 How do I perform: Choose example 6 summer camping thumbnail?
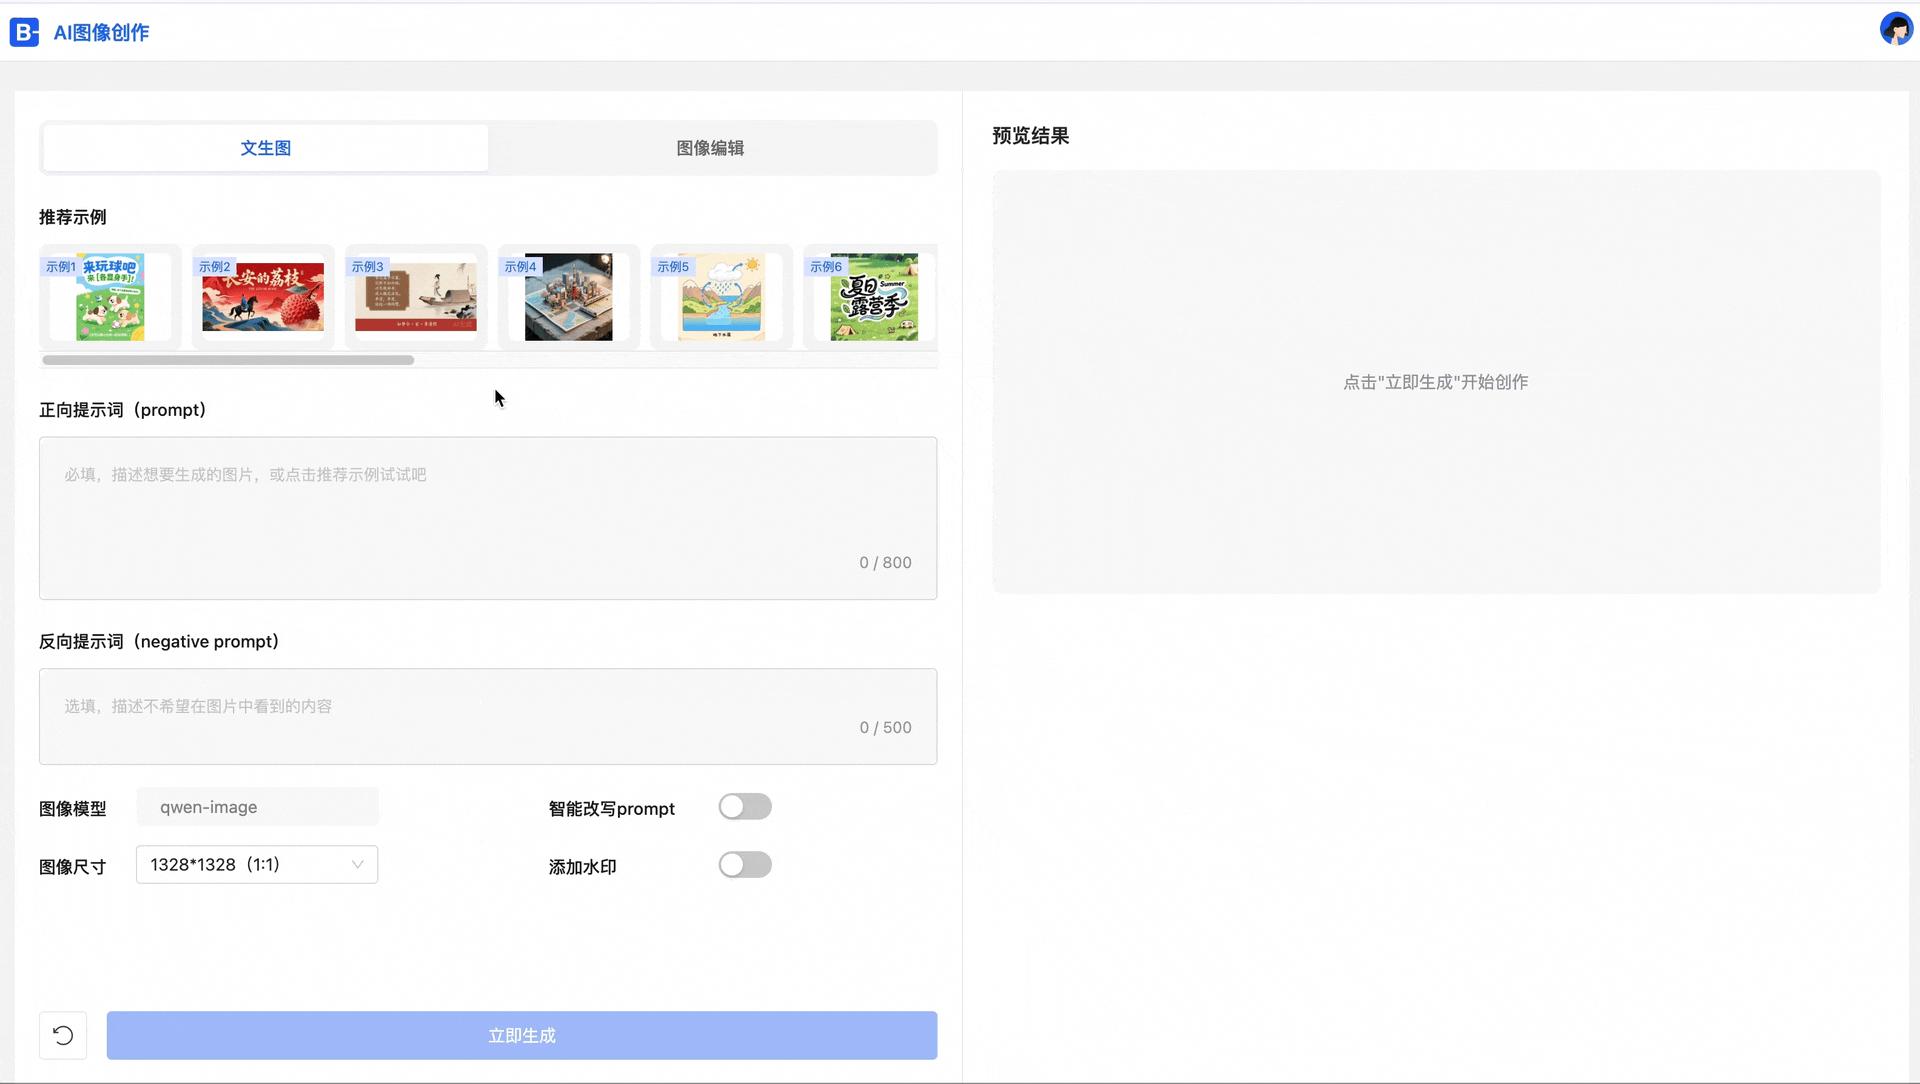(x=874, y=297)
